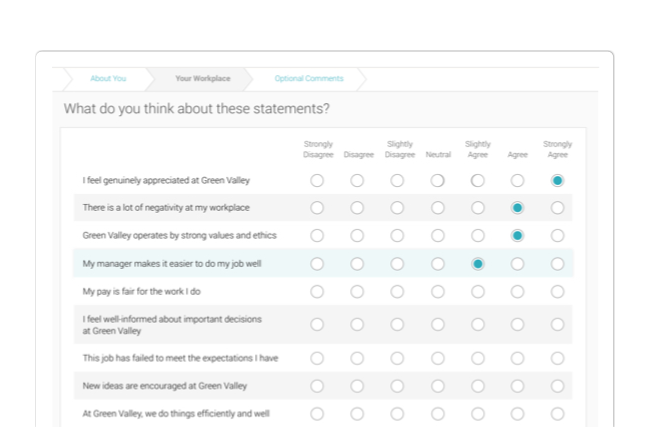Screen dimensions: 650x427
Task: Click 'I feel genuinely appreciated at Green Valley' text
Action: coord(166,180)
